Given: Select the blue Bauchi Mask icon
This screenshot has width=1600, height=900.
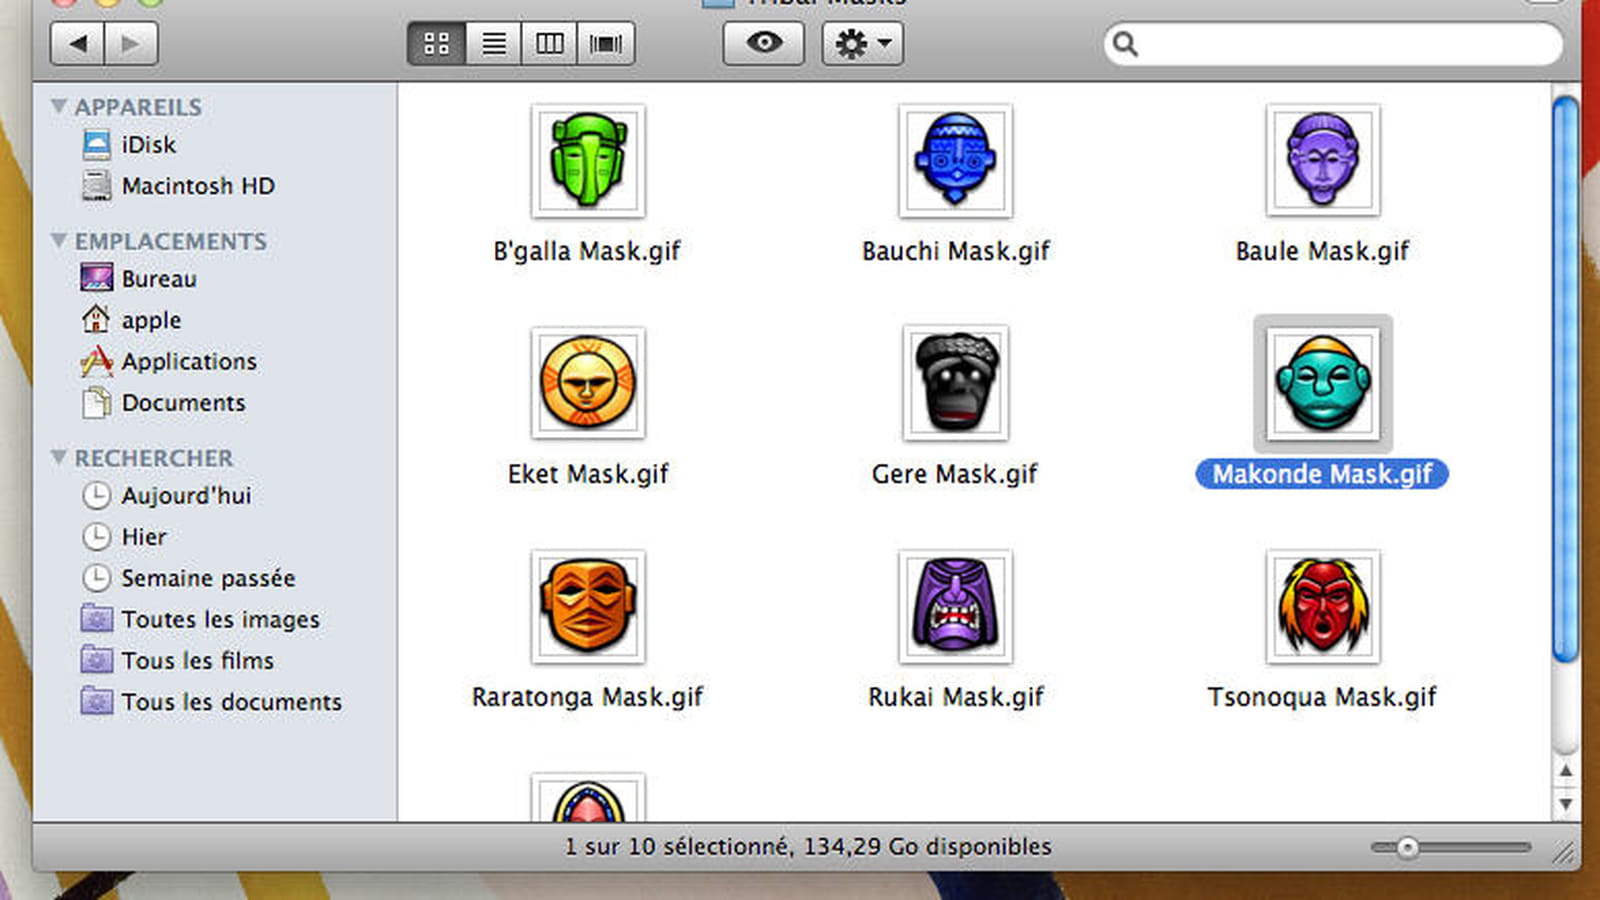Looking at the screenshot, I should tap(955, 160).
